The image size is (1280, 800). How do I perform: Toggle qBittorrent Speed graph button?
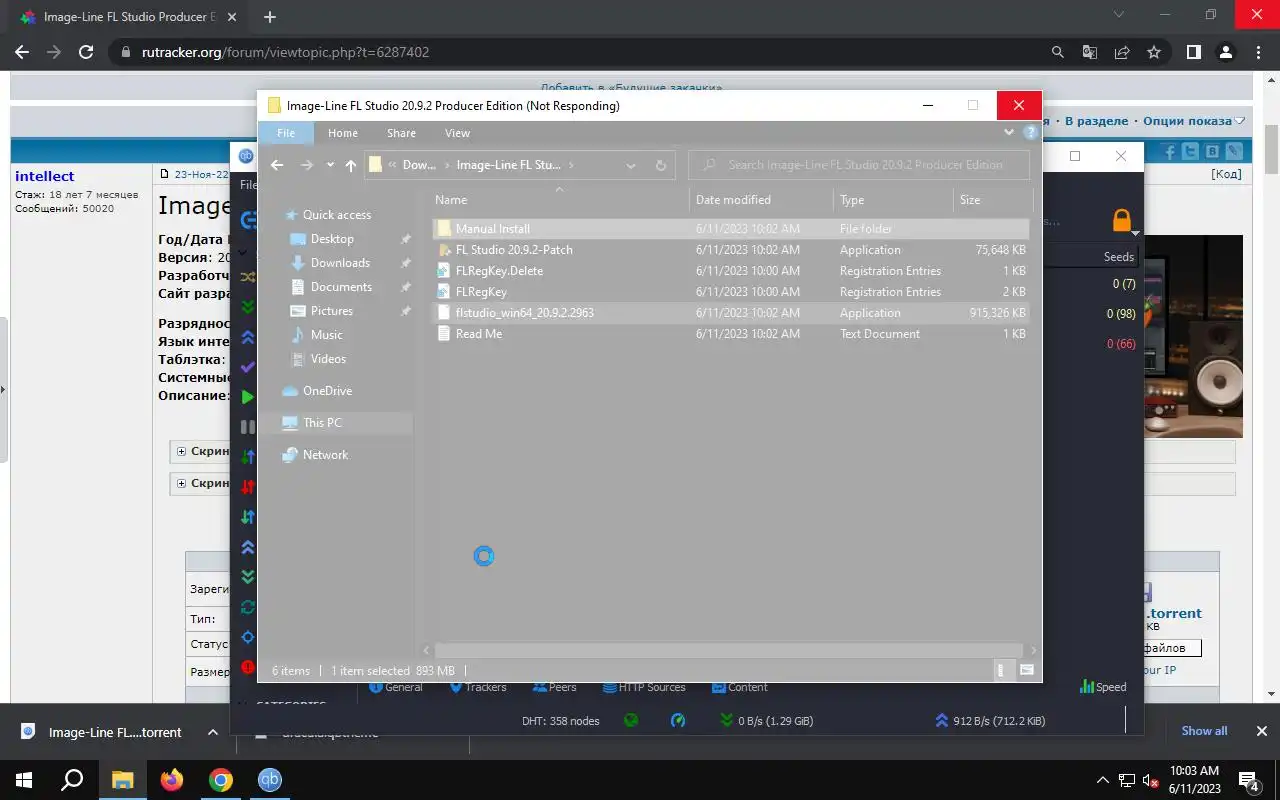coord(1103,687)
